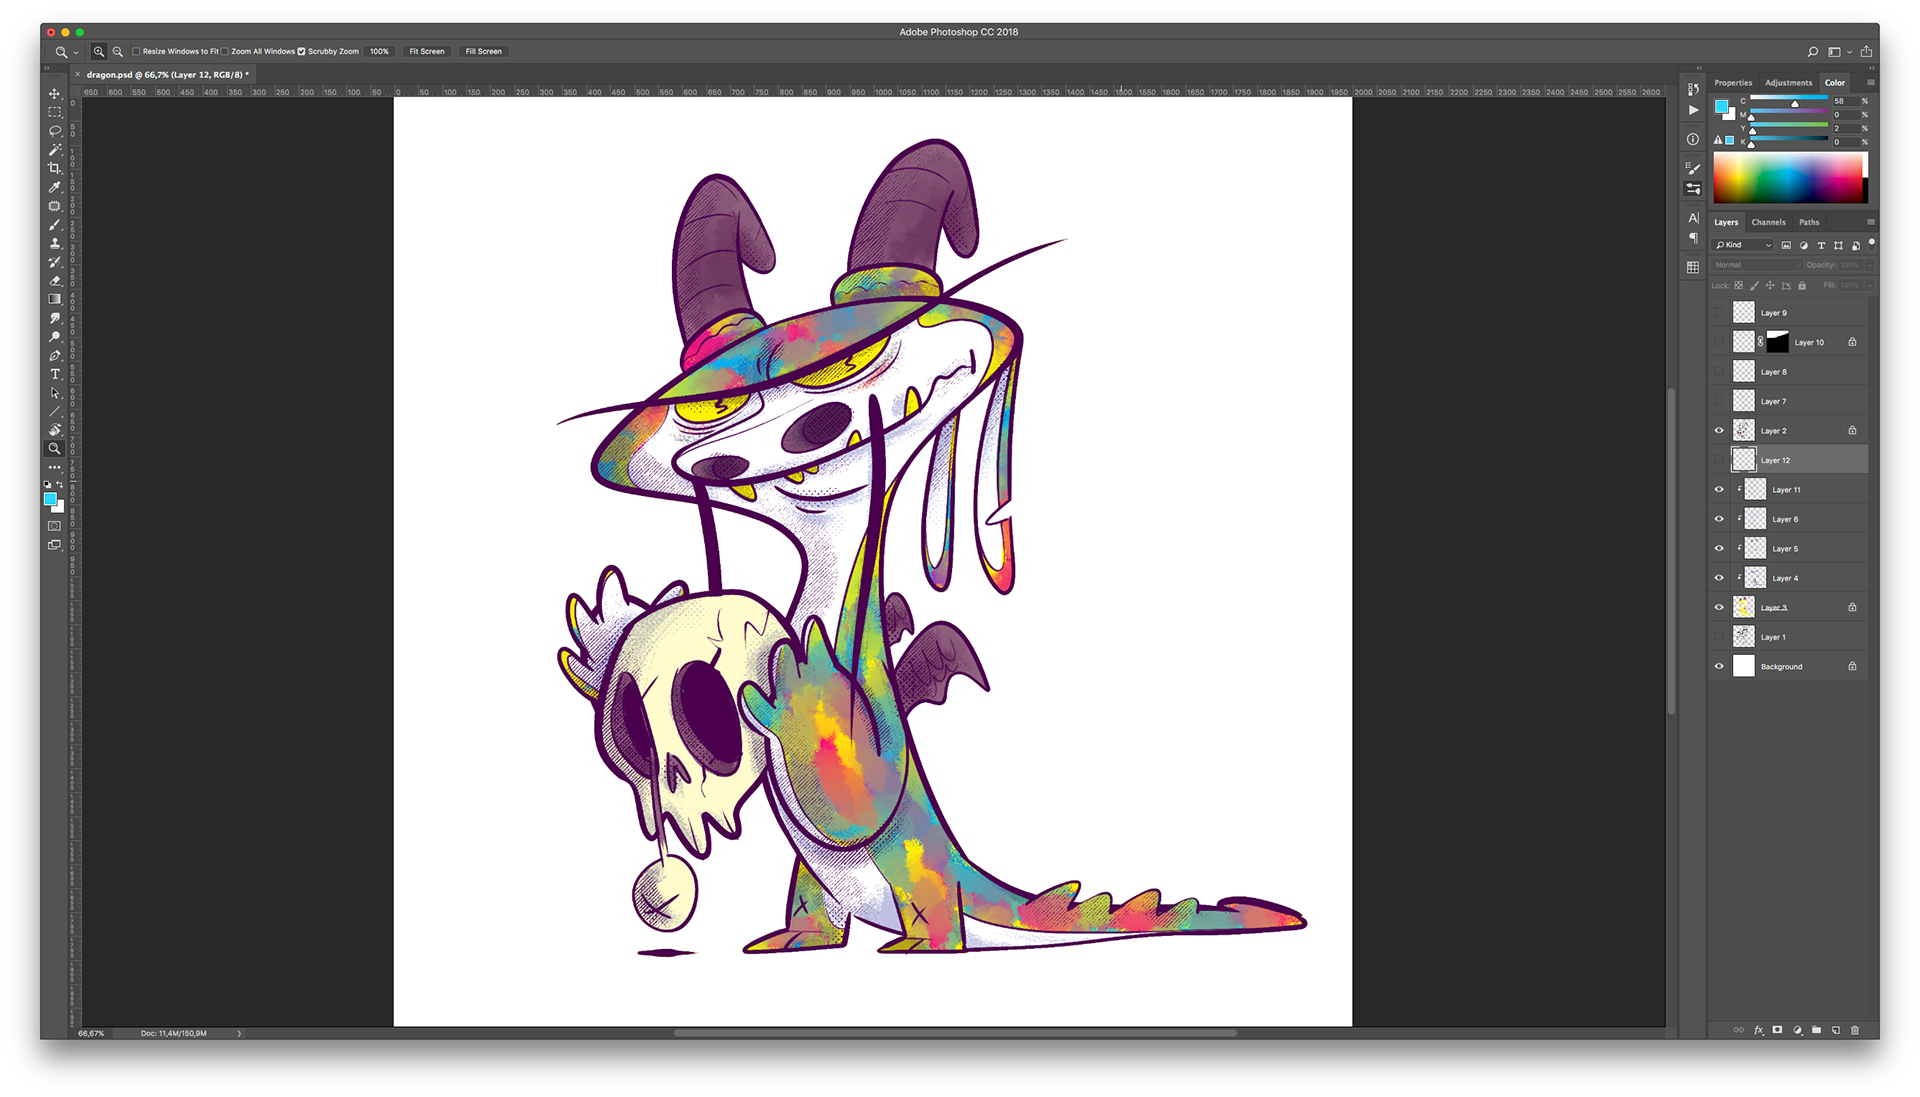The image size is (1920, 1097).
Task: Switch to the Channels tab
Action: pyautogui.click(x=1768, y=222)
